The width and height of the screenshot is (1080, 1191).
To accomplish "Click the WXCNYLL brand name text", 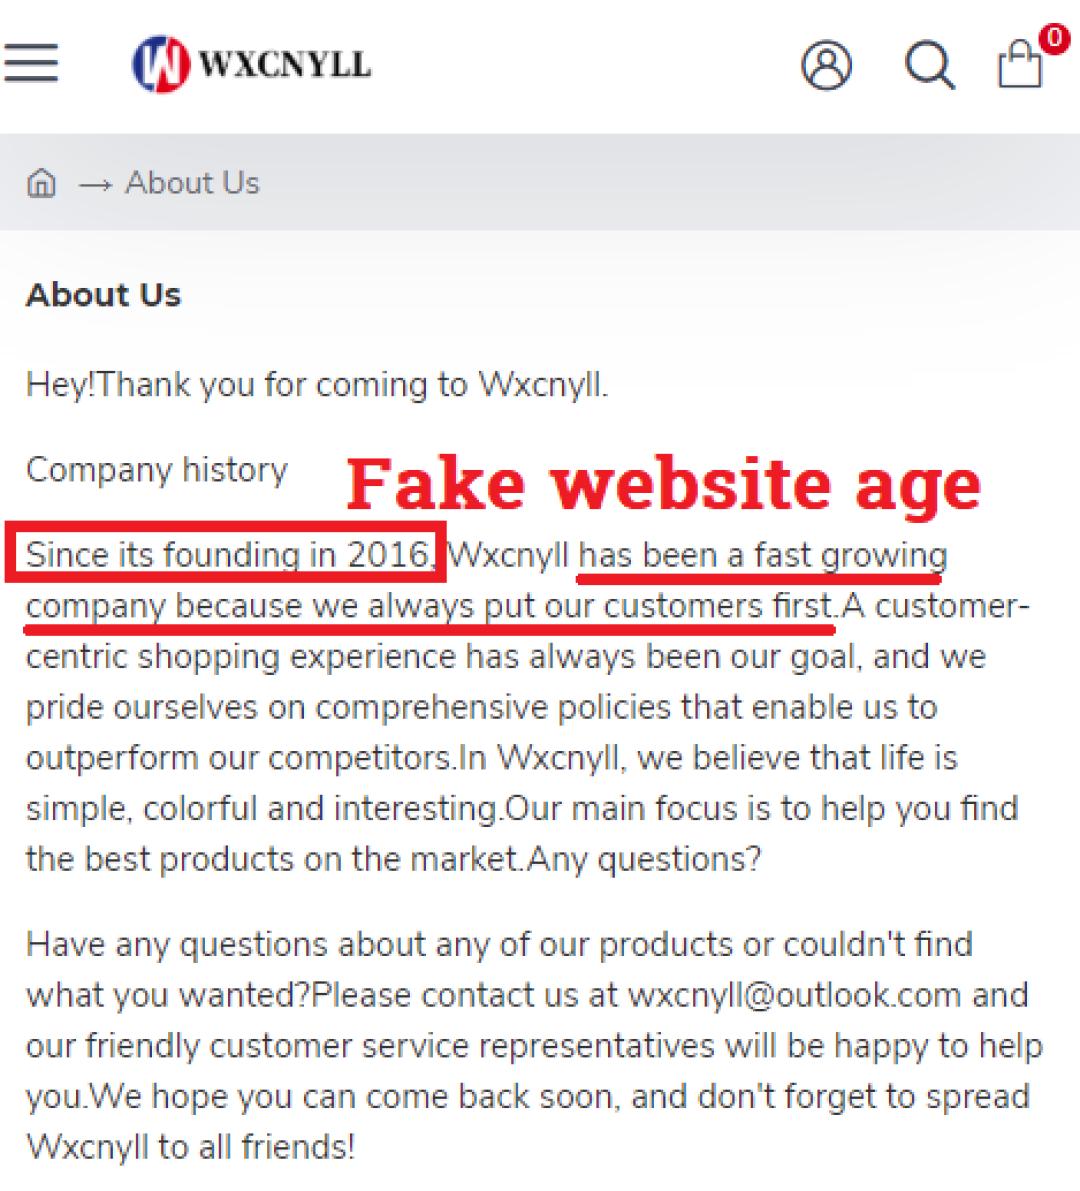I will click(285, 65).
